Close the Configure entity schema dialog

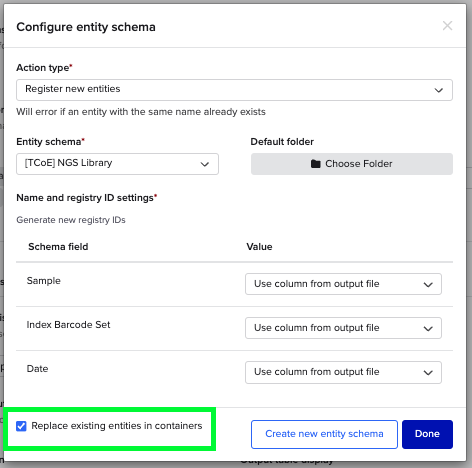click(447, 26)
